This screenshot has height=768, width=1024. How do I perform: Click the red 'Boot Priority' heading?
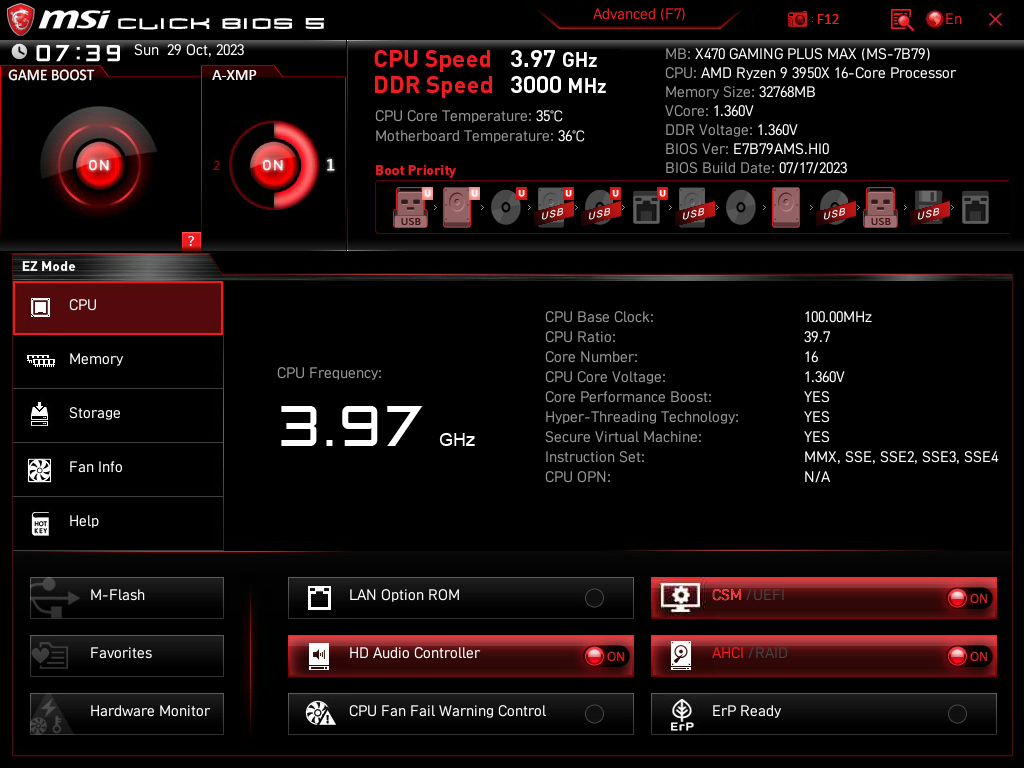pos(415,170)
